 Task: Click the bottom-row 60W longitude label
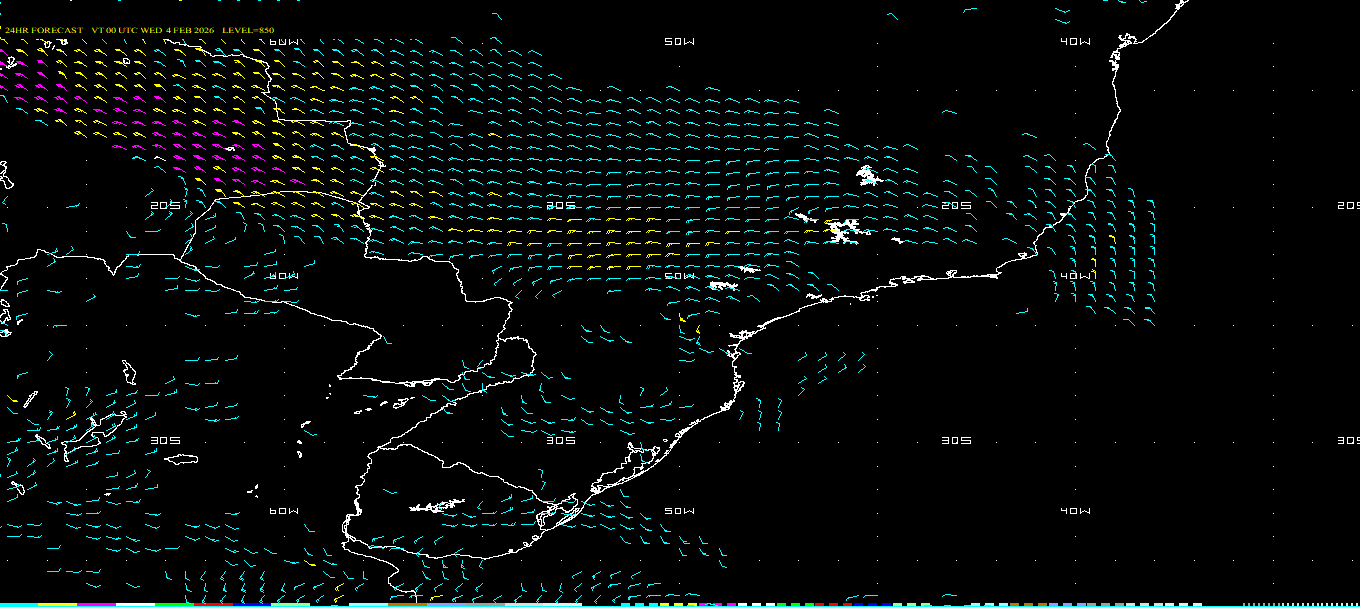[x=284, y=511]
